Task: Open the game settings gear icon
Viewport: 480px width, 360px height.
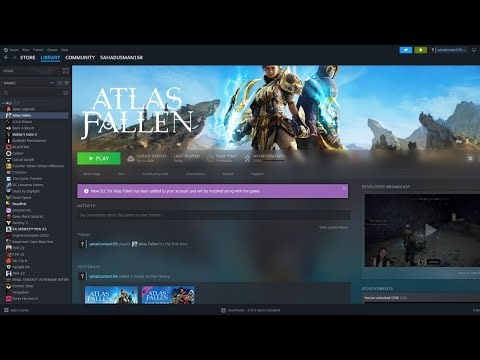Action: [470, 158]
